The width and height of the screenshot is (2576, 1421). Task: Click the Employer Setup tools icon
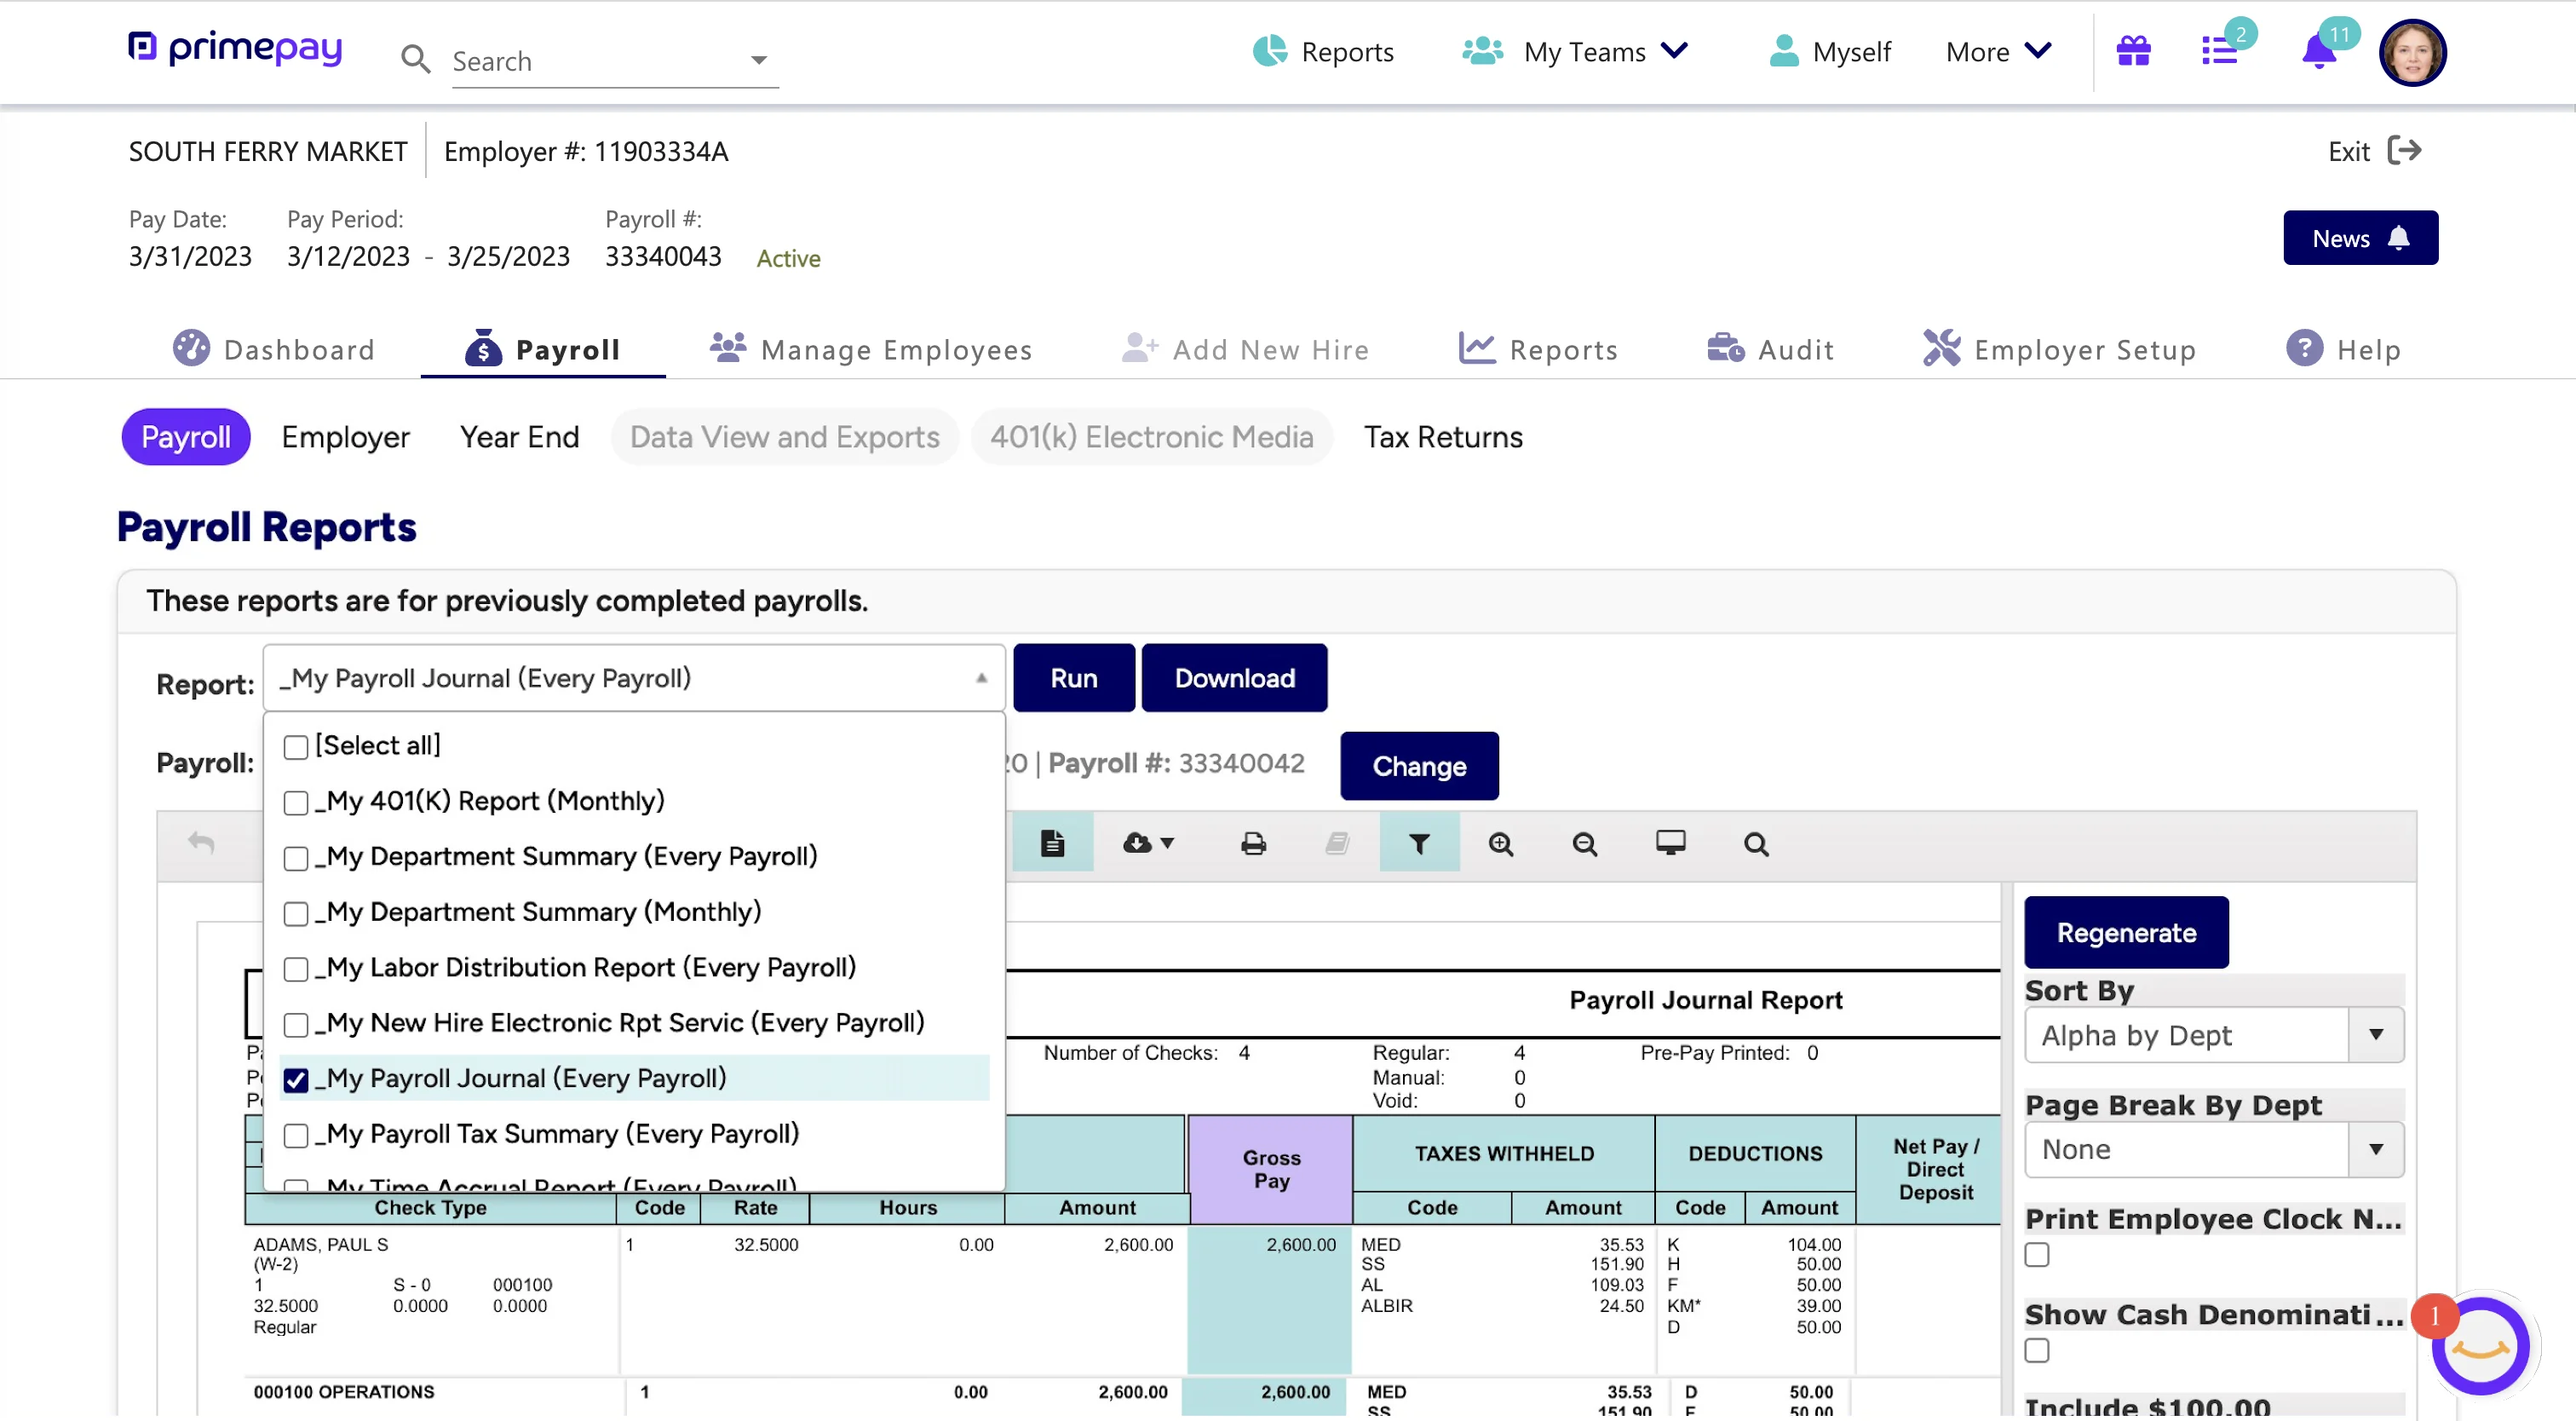click(1942, 348)
